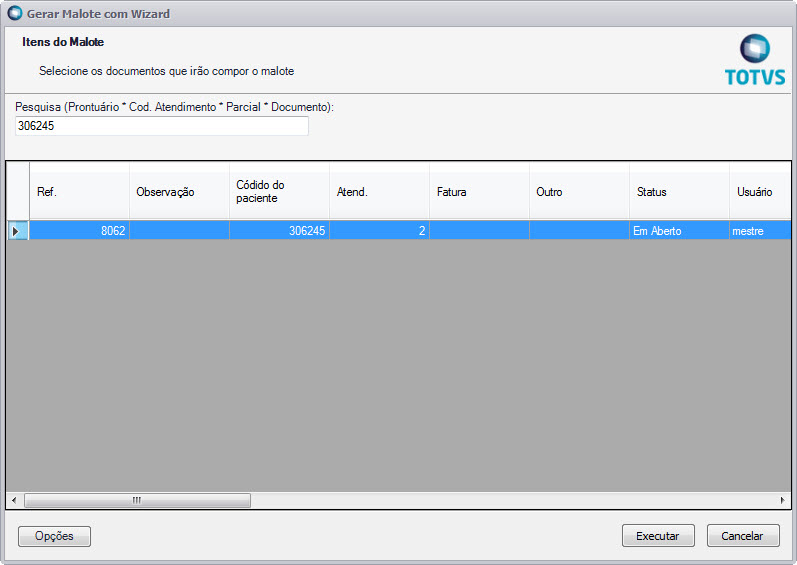This screenshot has height=565, width=797.
Task: Click the Atend. cell with value 2
Action: (380, 231)
